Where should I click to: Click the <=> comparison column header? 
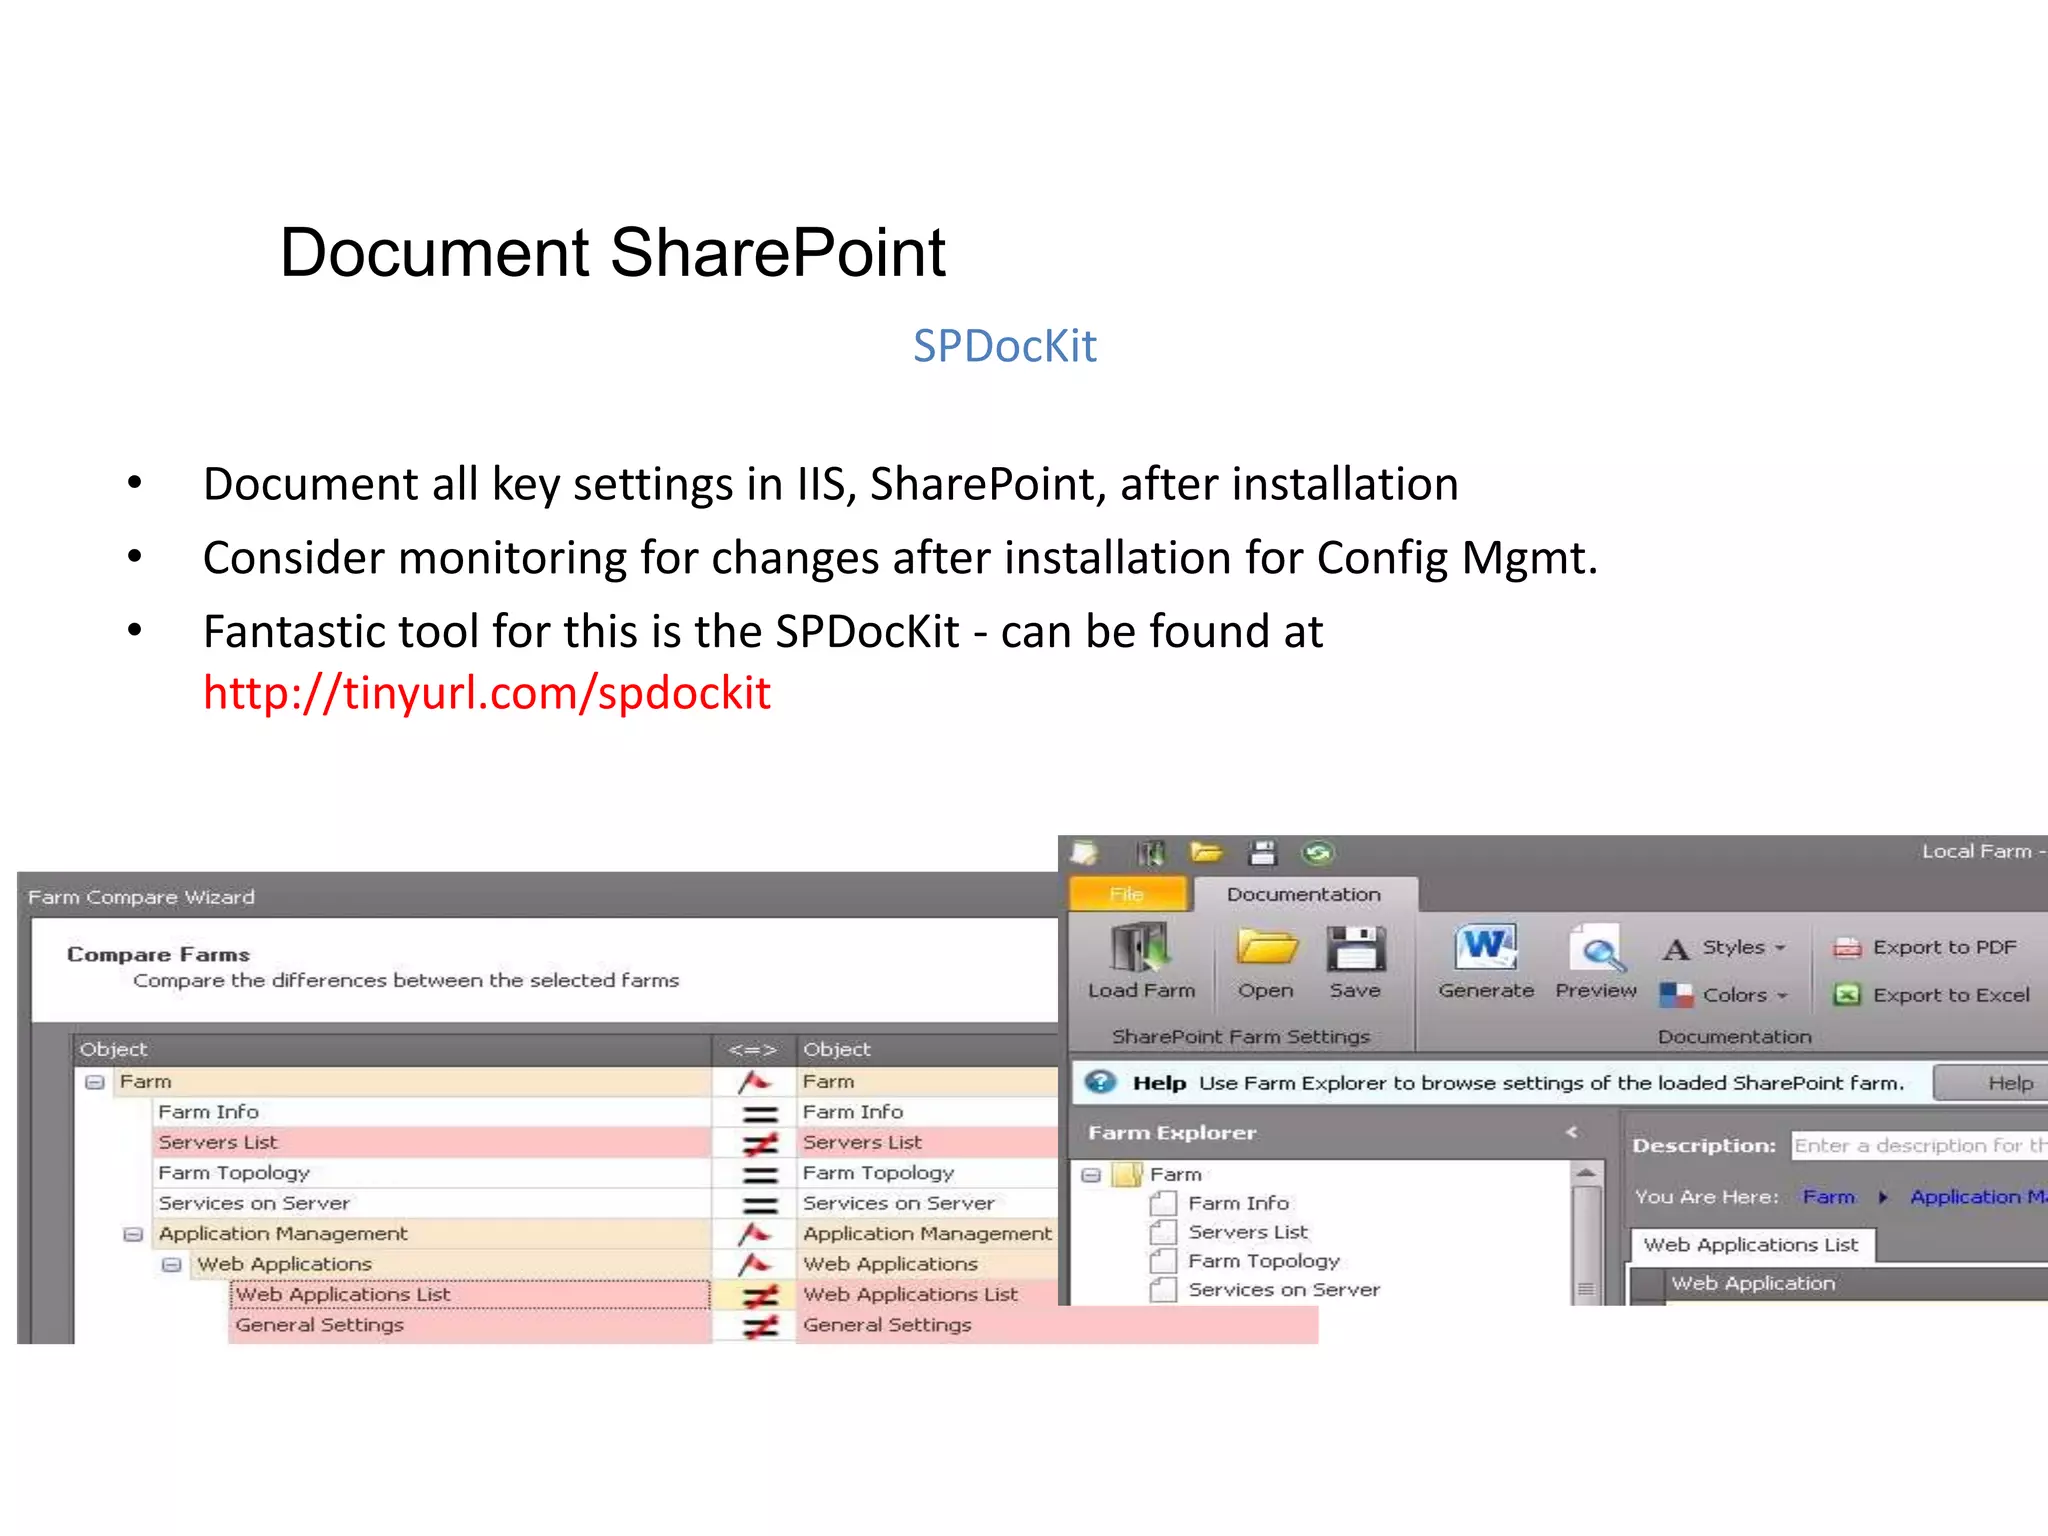click(753, 1049)
